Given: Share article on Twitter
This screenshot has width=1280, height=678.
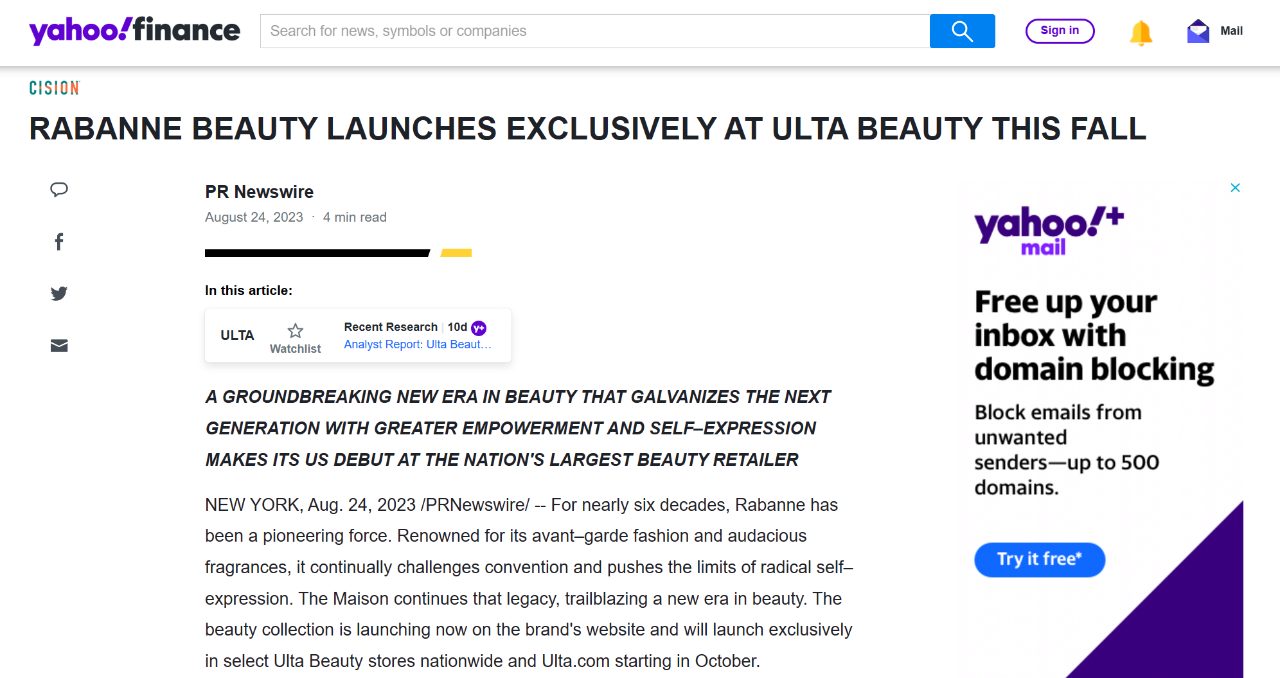Looking at the screenshot, I should [x=59, y=294].
